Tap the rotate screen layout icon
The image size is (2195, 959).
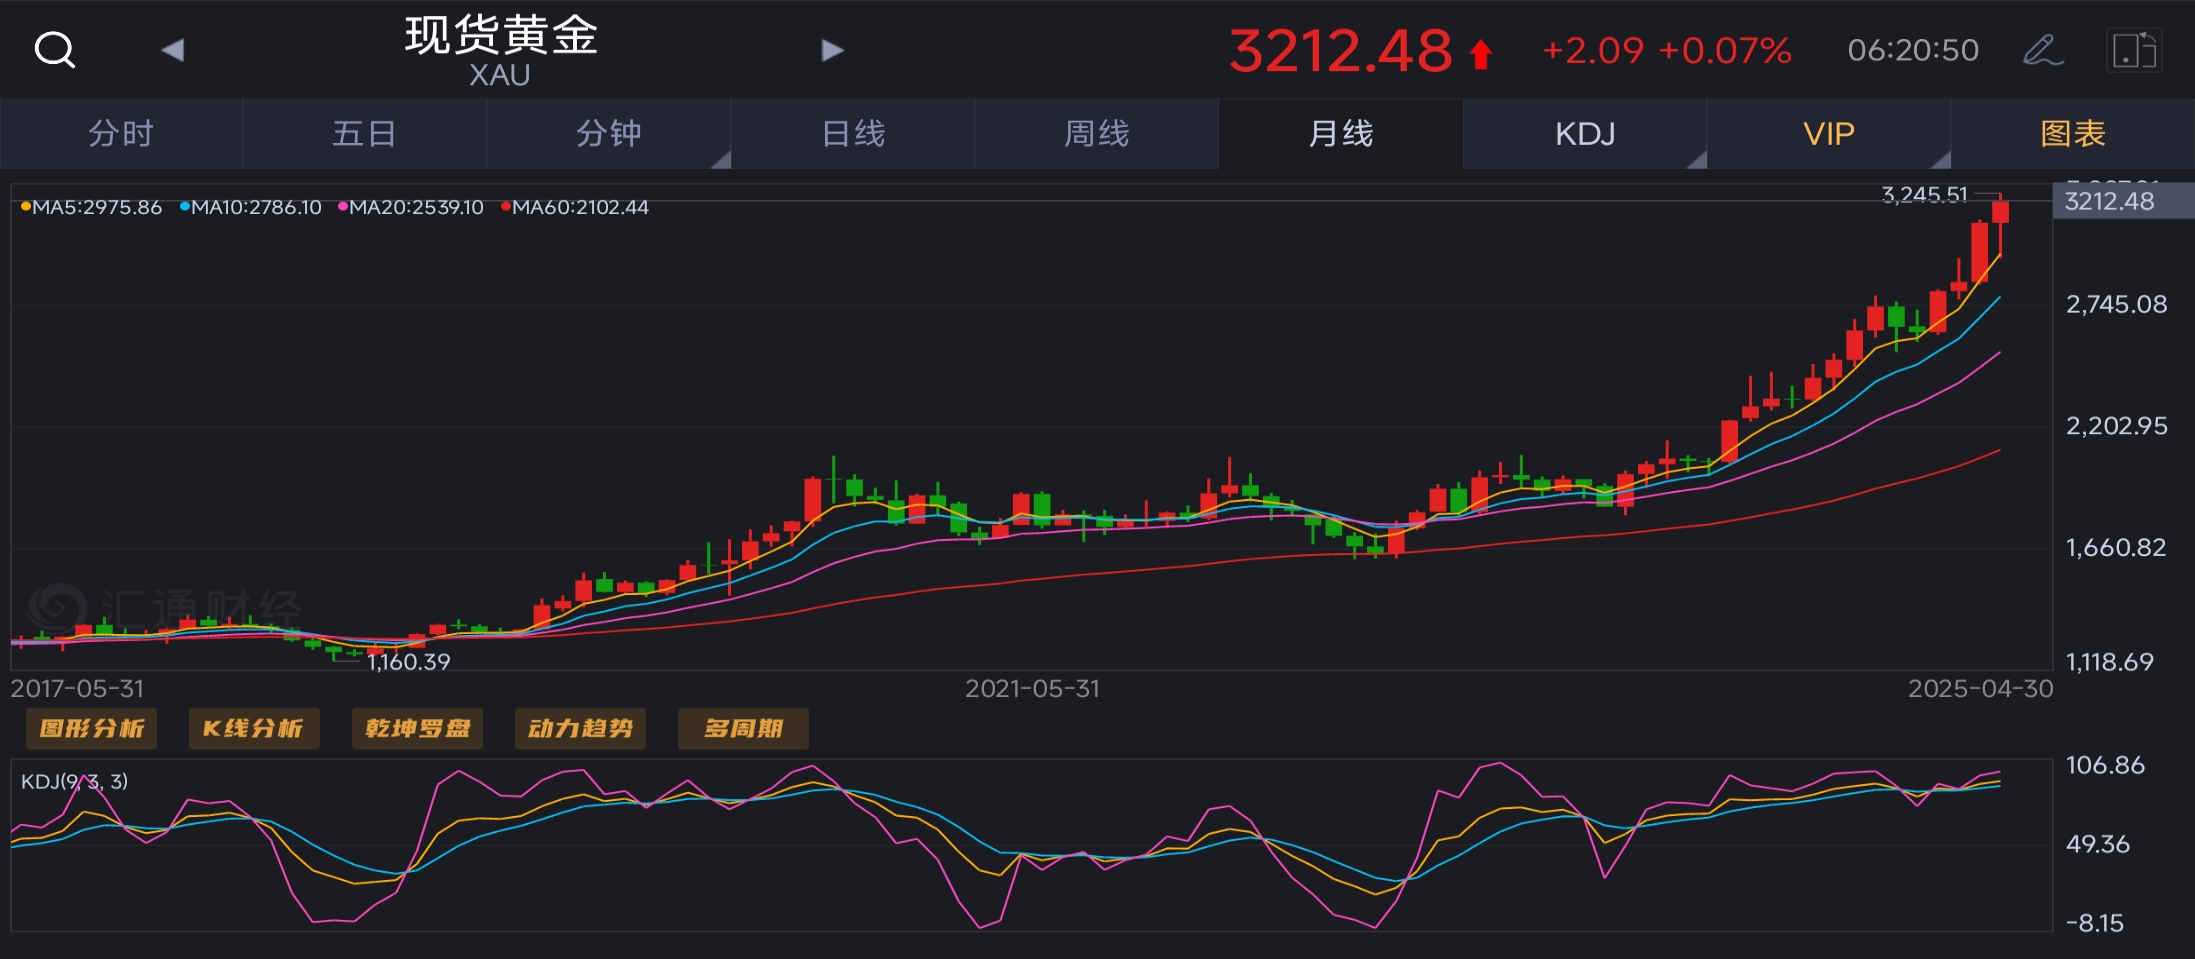coord(2134,50)
